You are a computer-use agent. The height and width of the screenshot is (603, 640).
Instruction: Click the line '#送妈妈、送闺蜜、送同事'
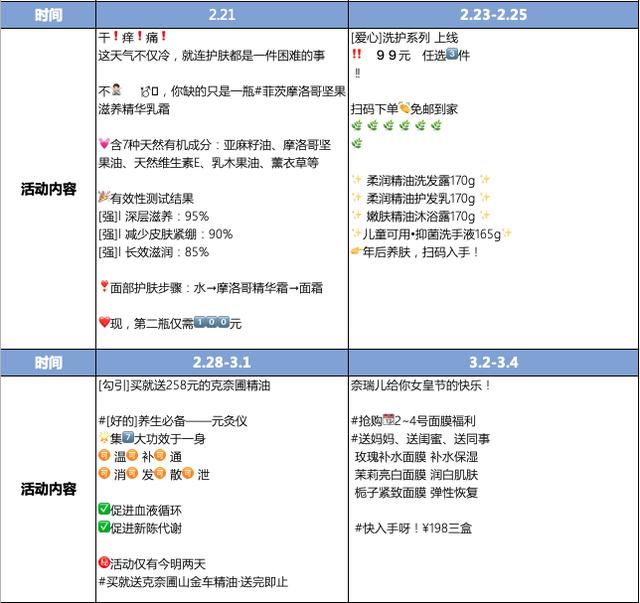[420, 439]
